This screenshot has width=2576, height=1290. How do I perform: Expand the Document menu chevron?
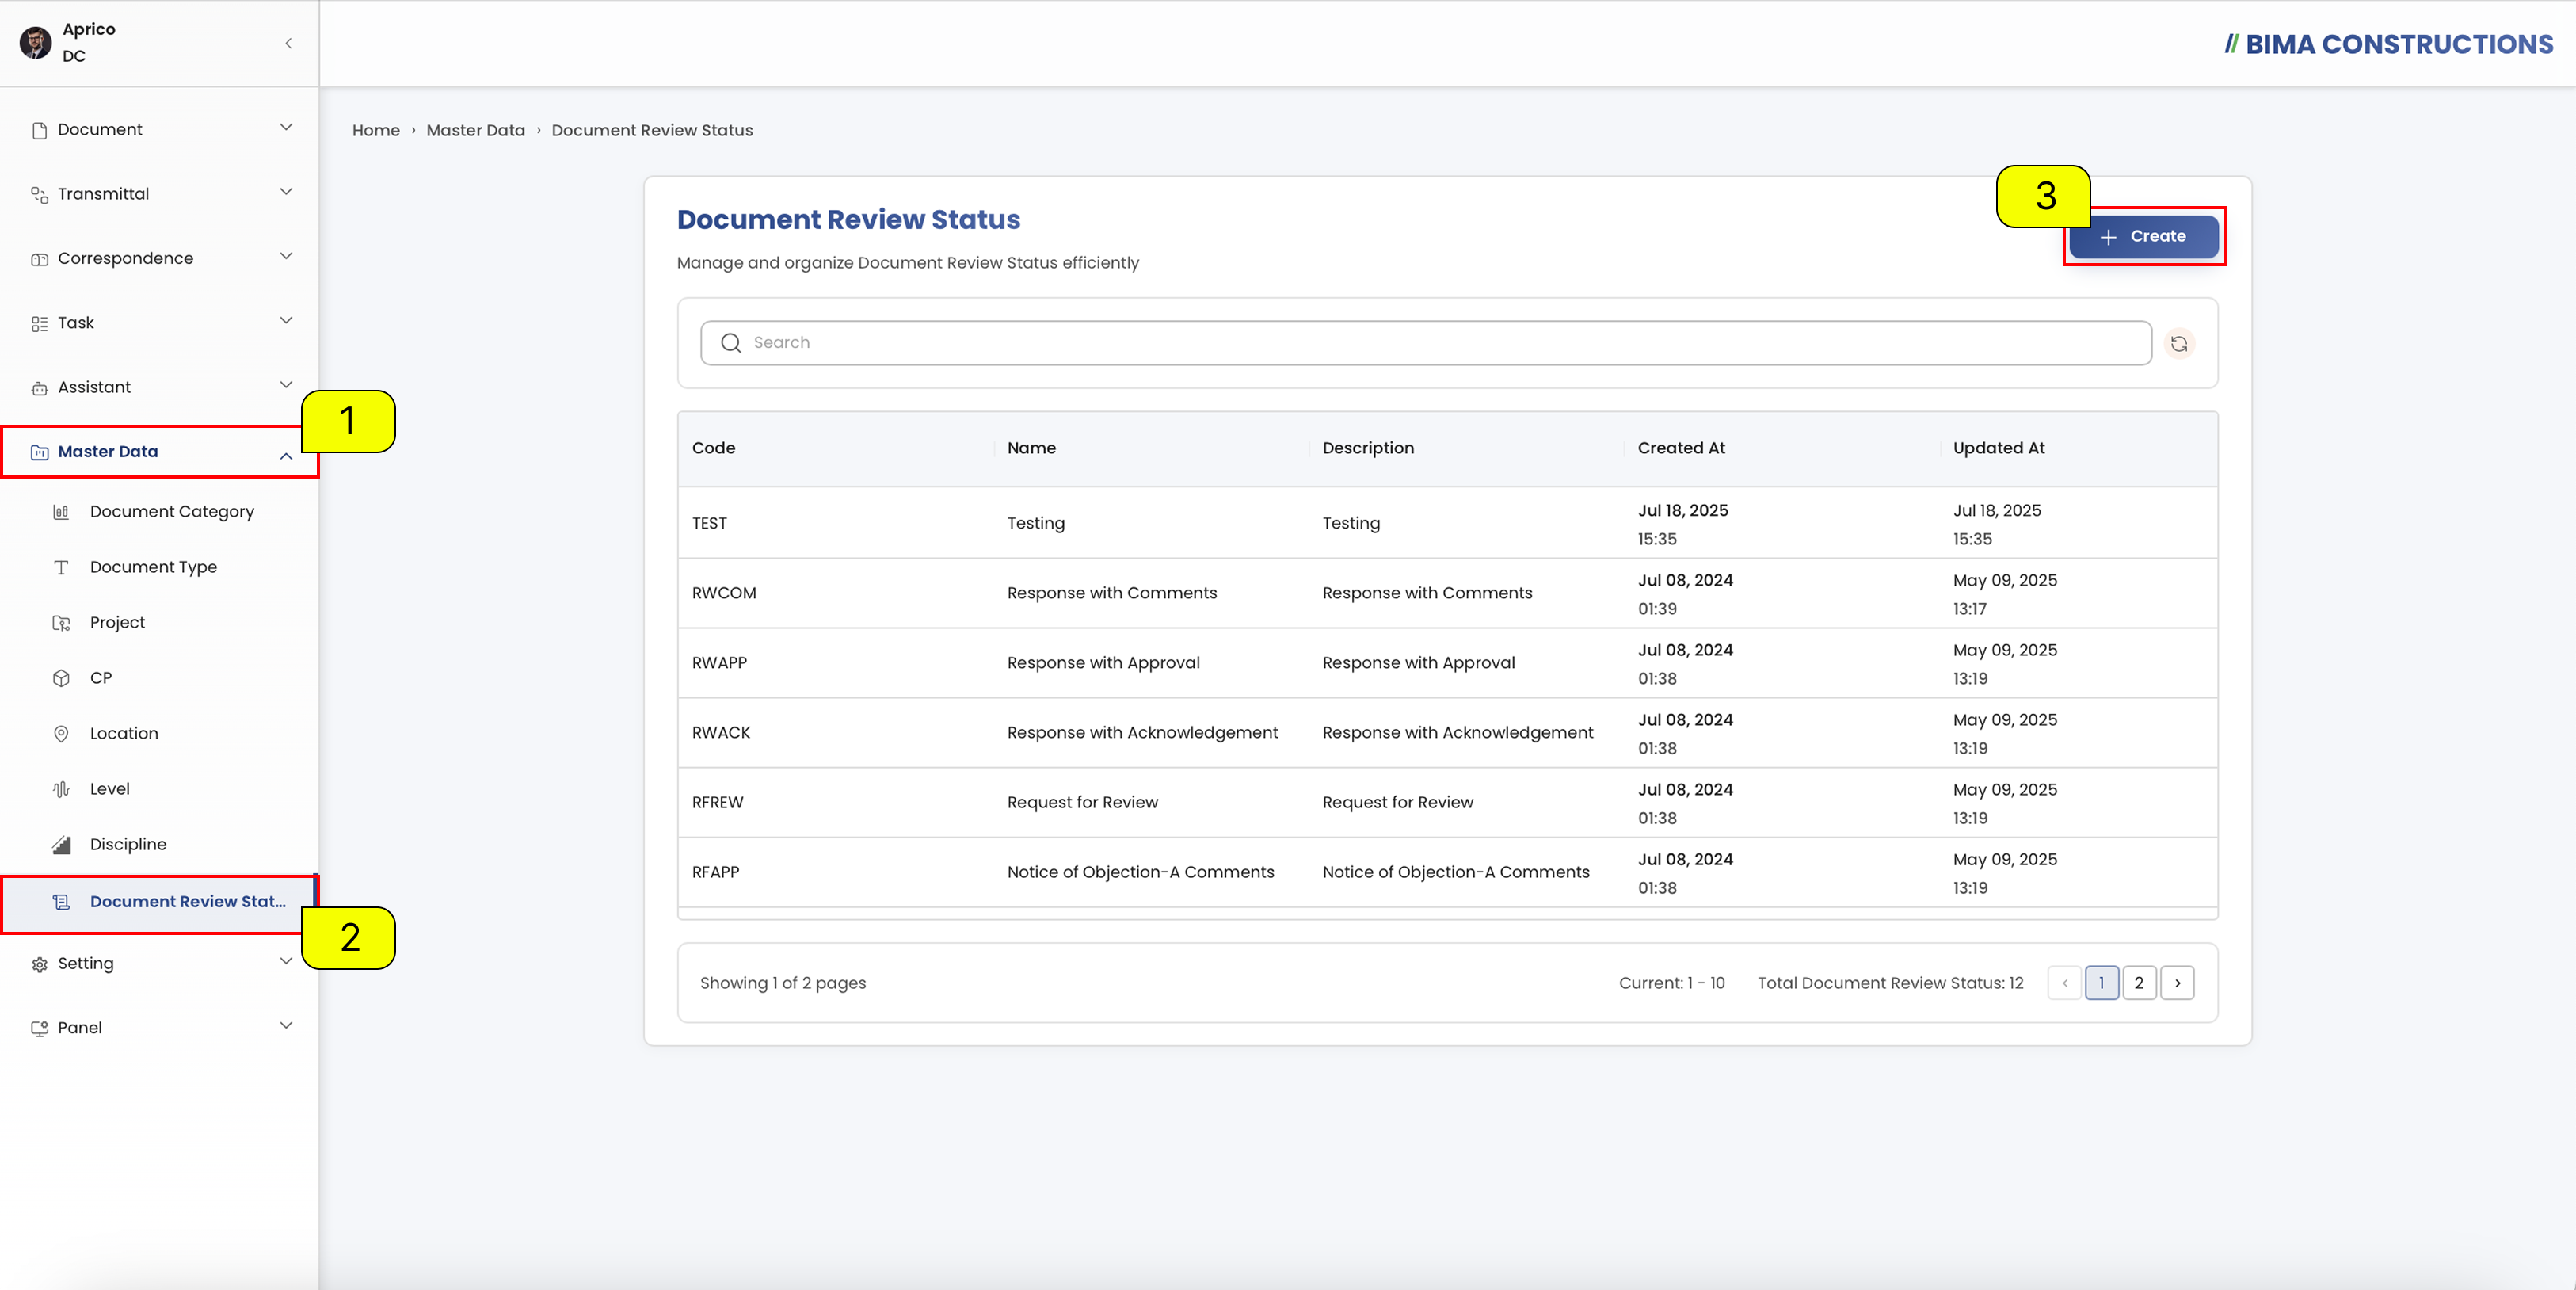click(x=286, y=127)
